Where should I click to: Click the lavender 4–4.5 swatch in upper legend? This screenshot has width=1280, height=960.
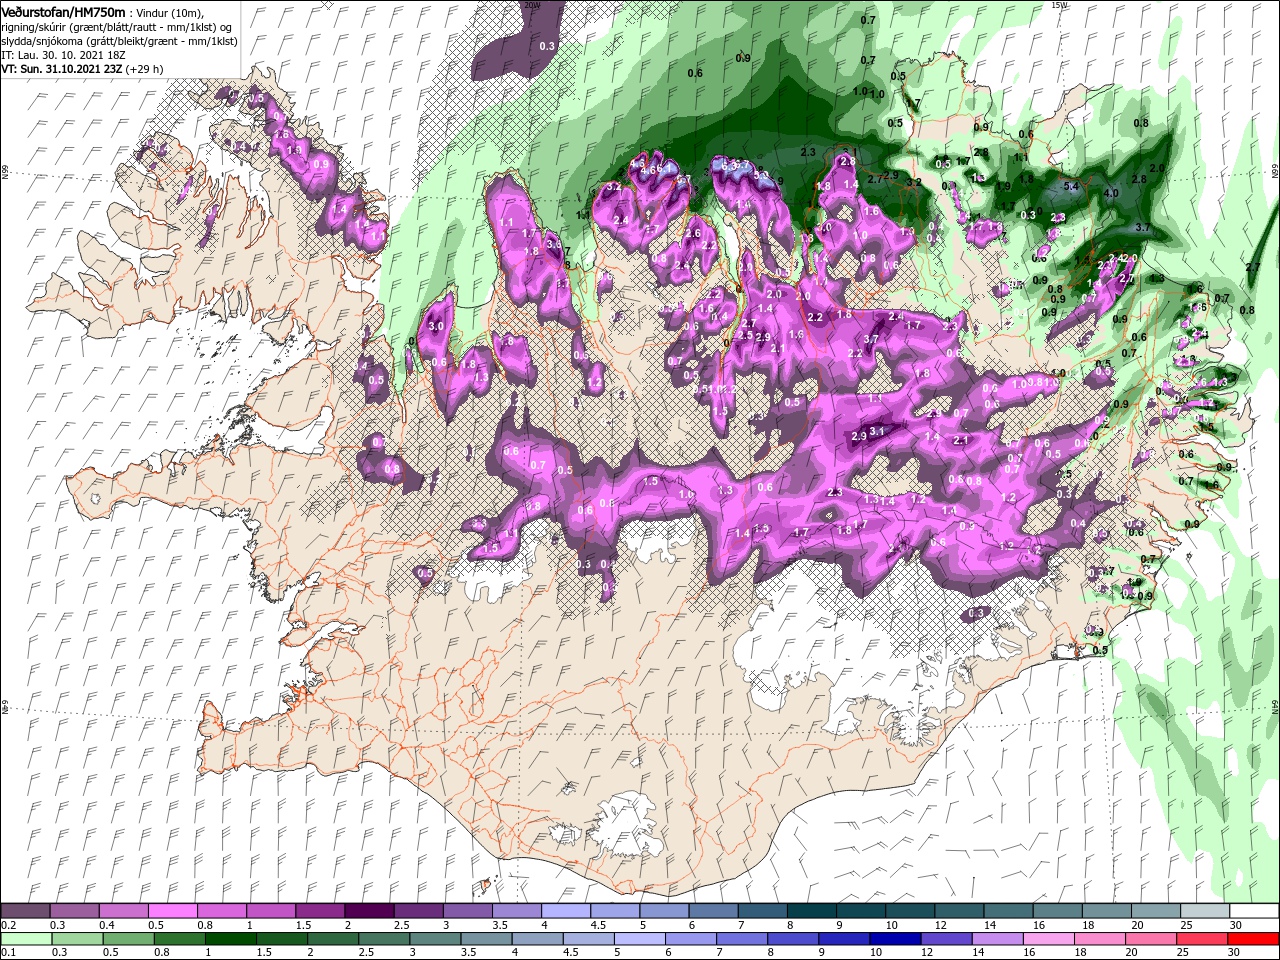pyautogui.click(x=566, y=911)
